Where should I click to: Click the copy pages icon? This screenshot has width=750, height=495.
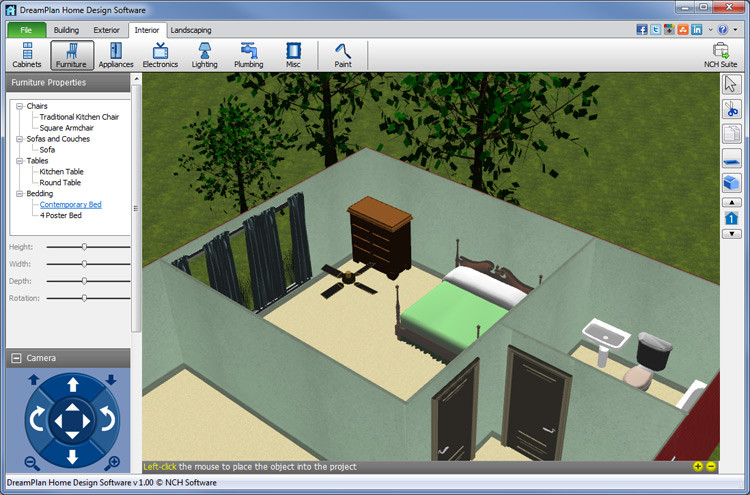pos(731,134)
